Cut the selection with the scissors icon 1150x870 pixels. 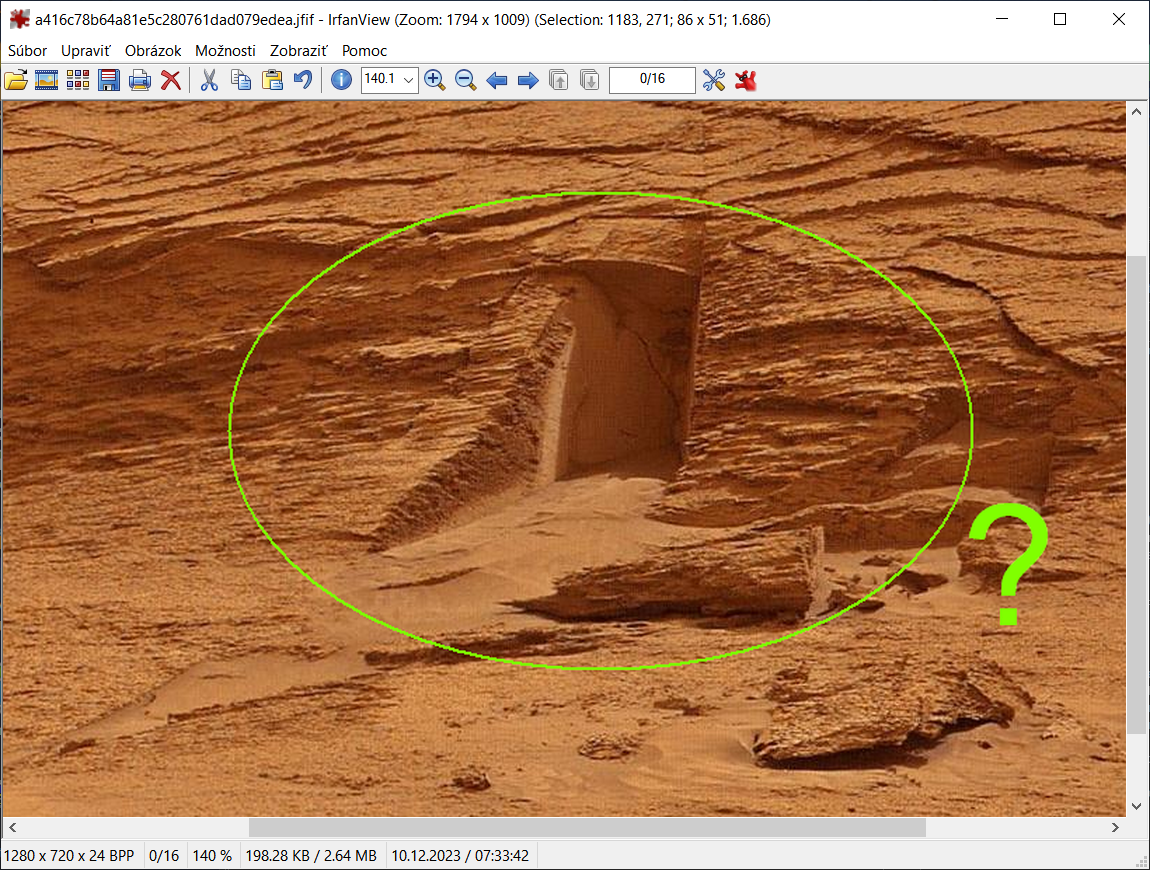point(209,80)
